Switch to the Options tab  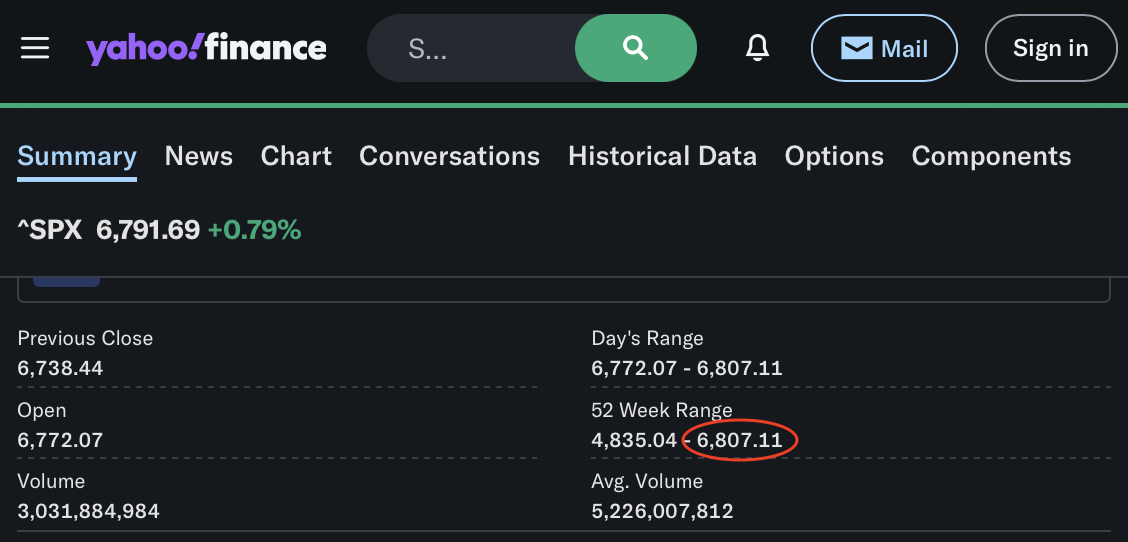coord(834,156)
